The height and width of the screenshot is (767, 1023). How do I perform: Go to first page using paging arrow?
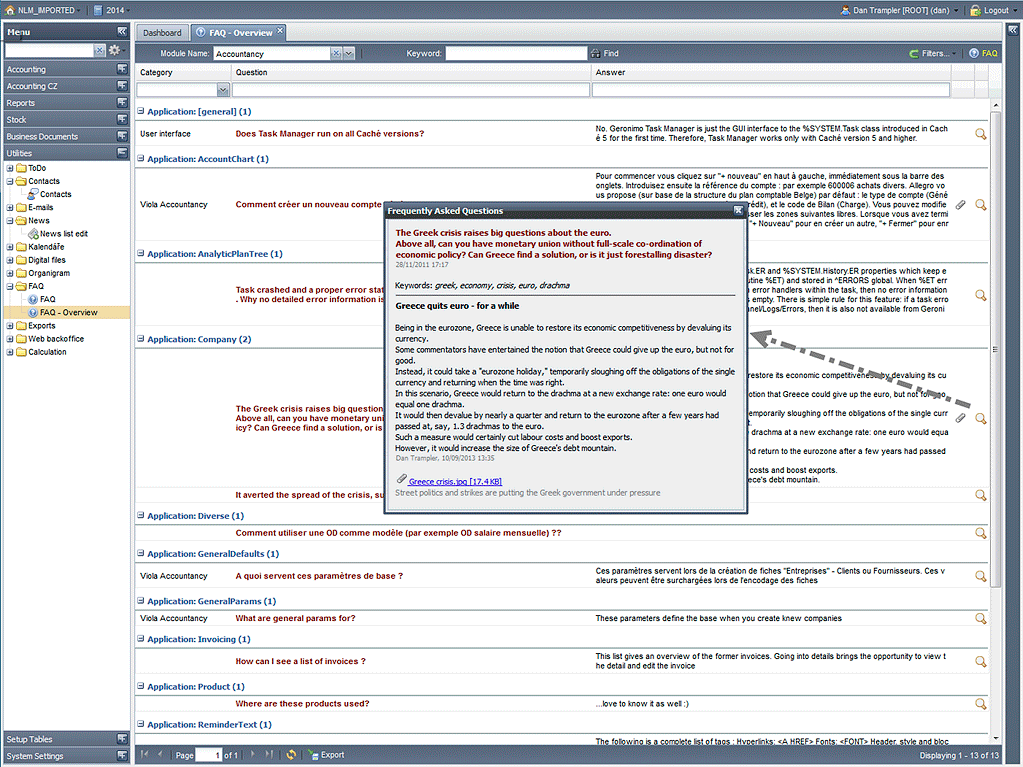pyautogui.click(x=144, y=755)
